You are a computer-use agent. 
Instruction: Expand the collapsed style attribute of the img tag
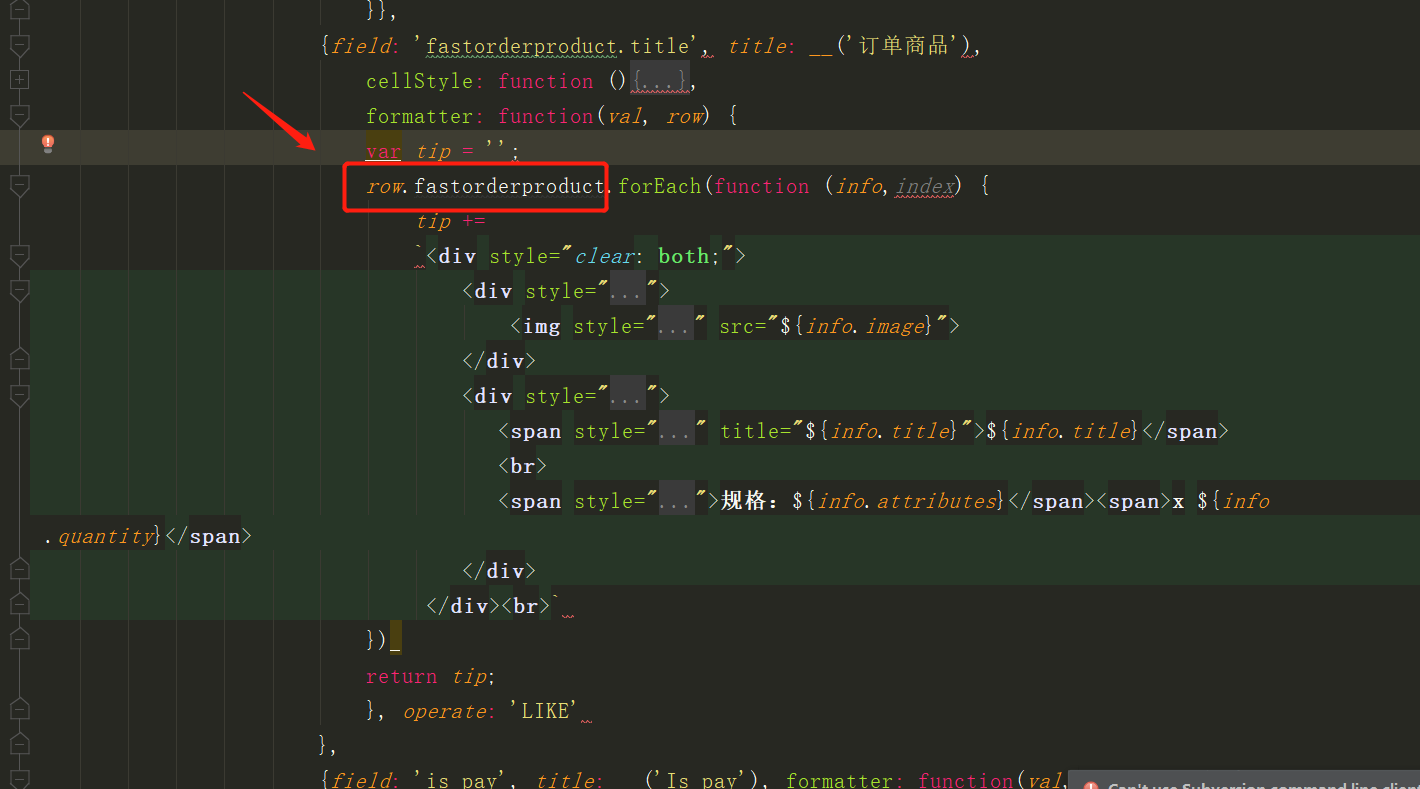[x=675, y=325]
